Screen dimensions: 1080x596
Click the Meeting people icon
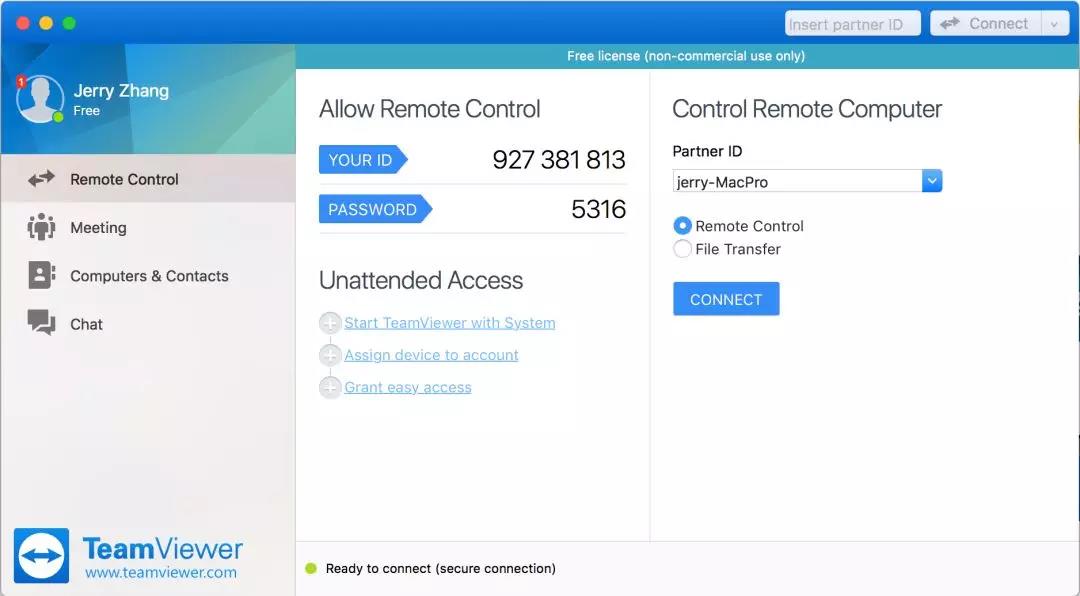tap(41, 227)
